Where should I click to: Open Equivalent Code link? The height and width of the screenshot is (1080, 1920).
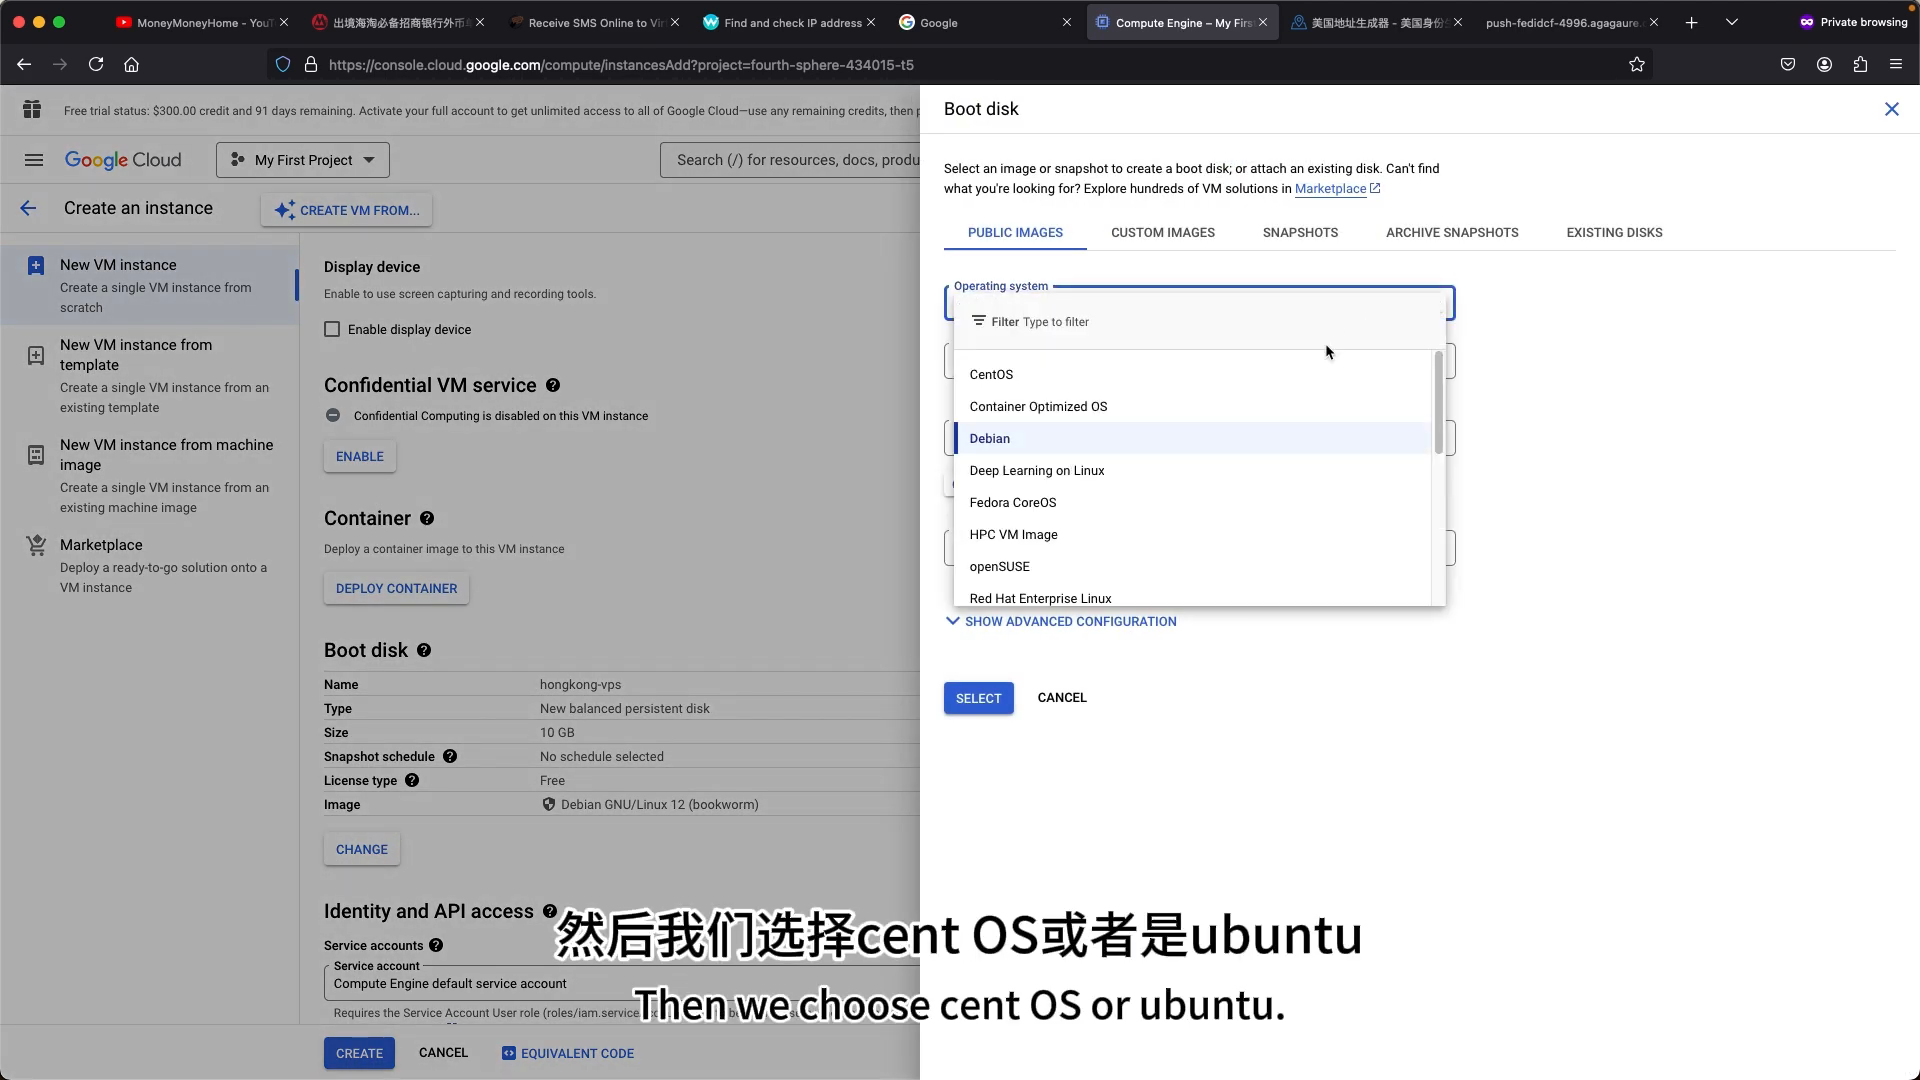click(568, 1053)
